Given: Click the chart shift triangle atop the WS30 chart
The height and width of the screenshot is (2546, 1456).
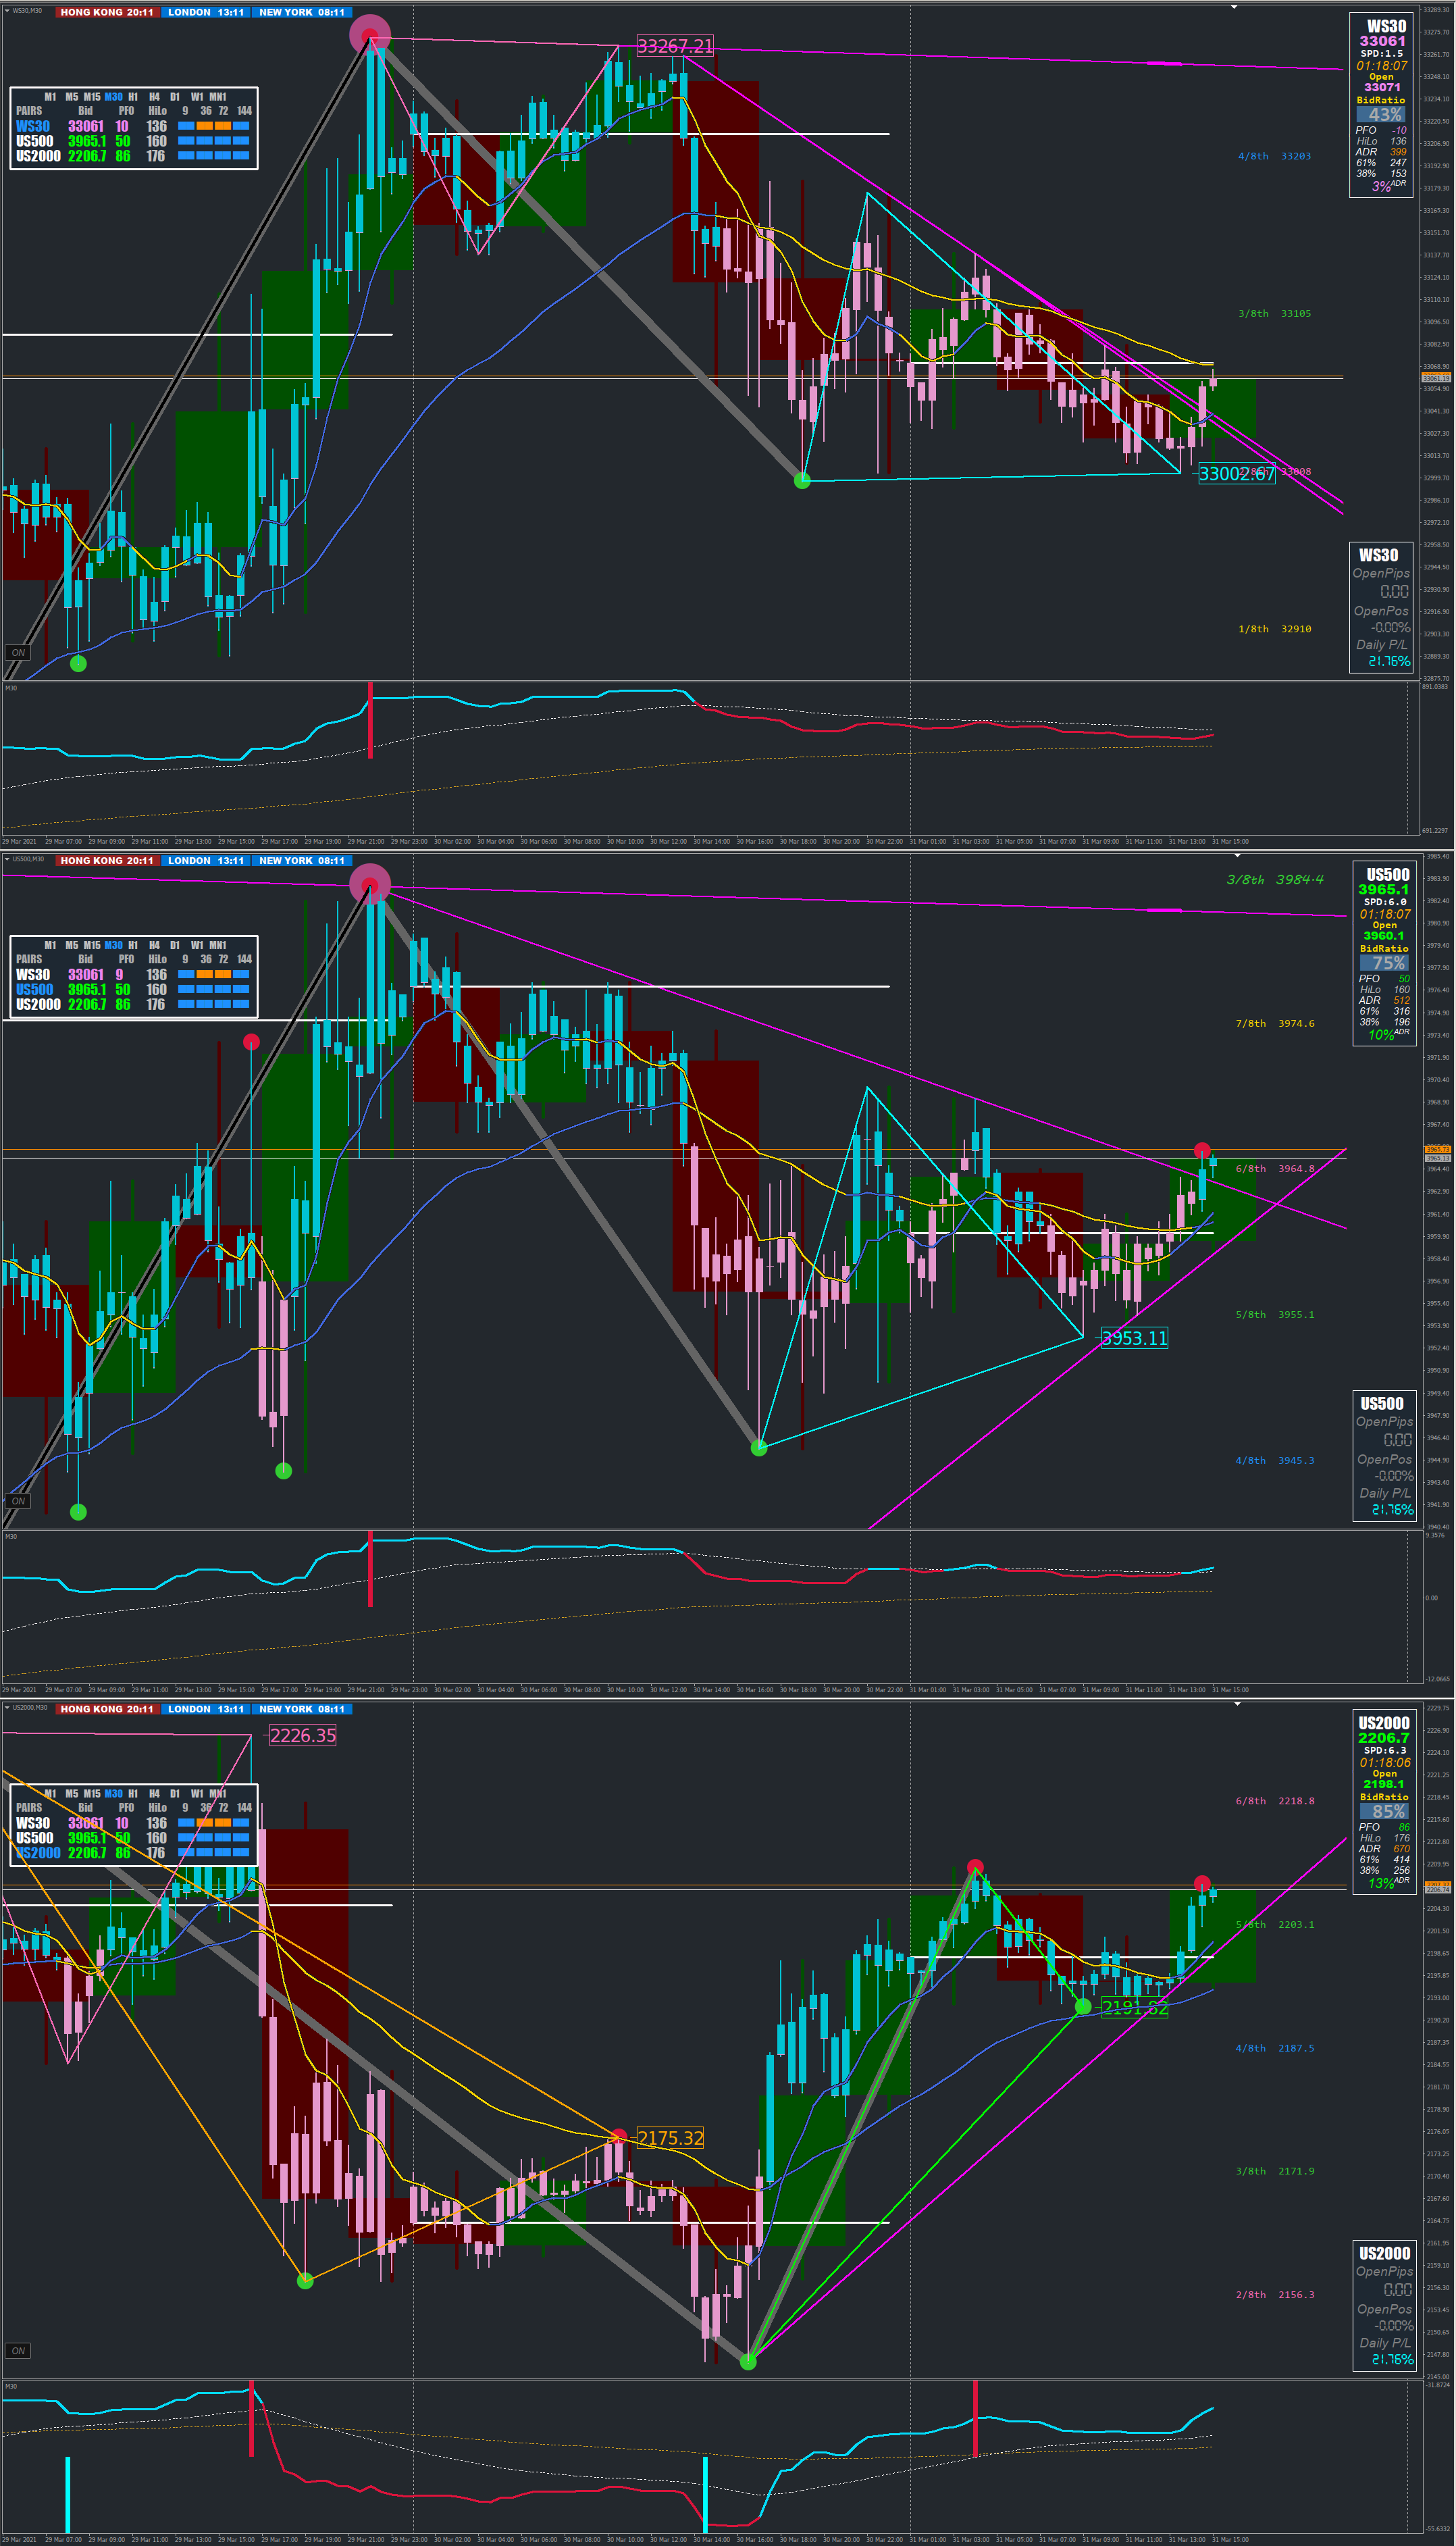Looking at the screenshot, I should (x=1235, y=7).
